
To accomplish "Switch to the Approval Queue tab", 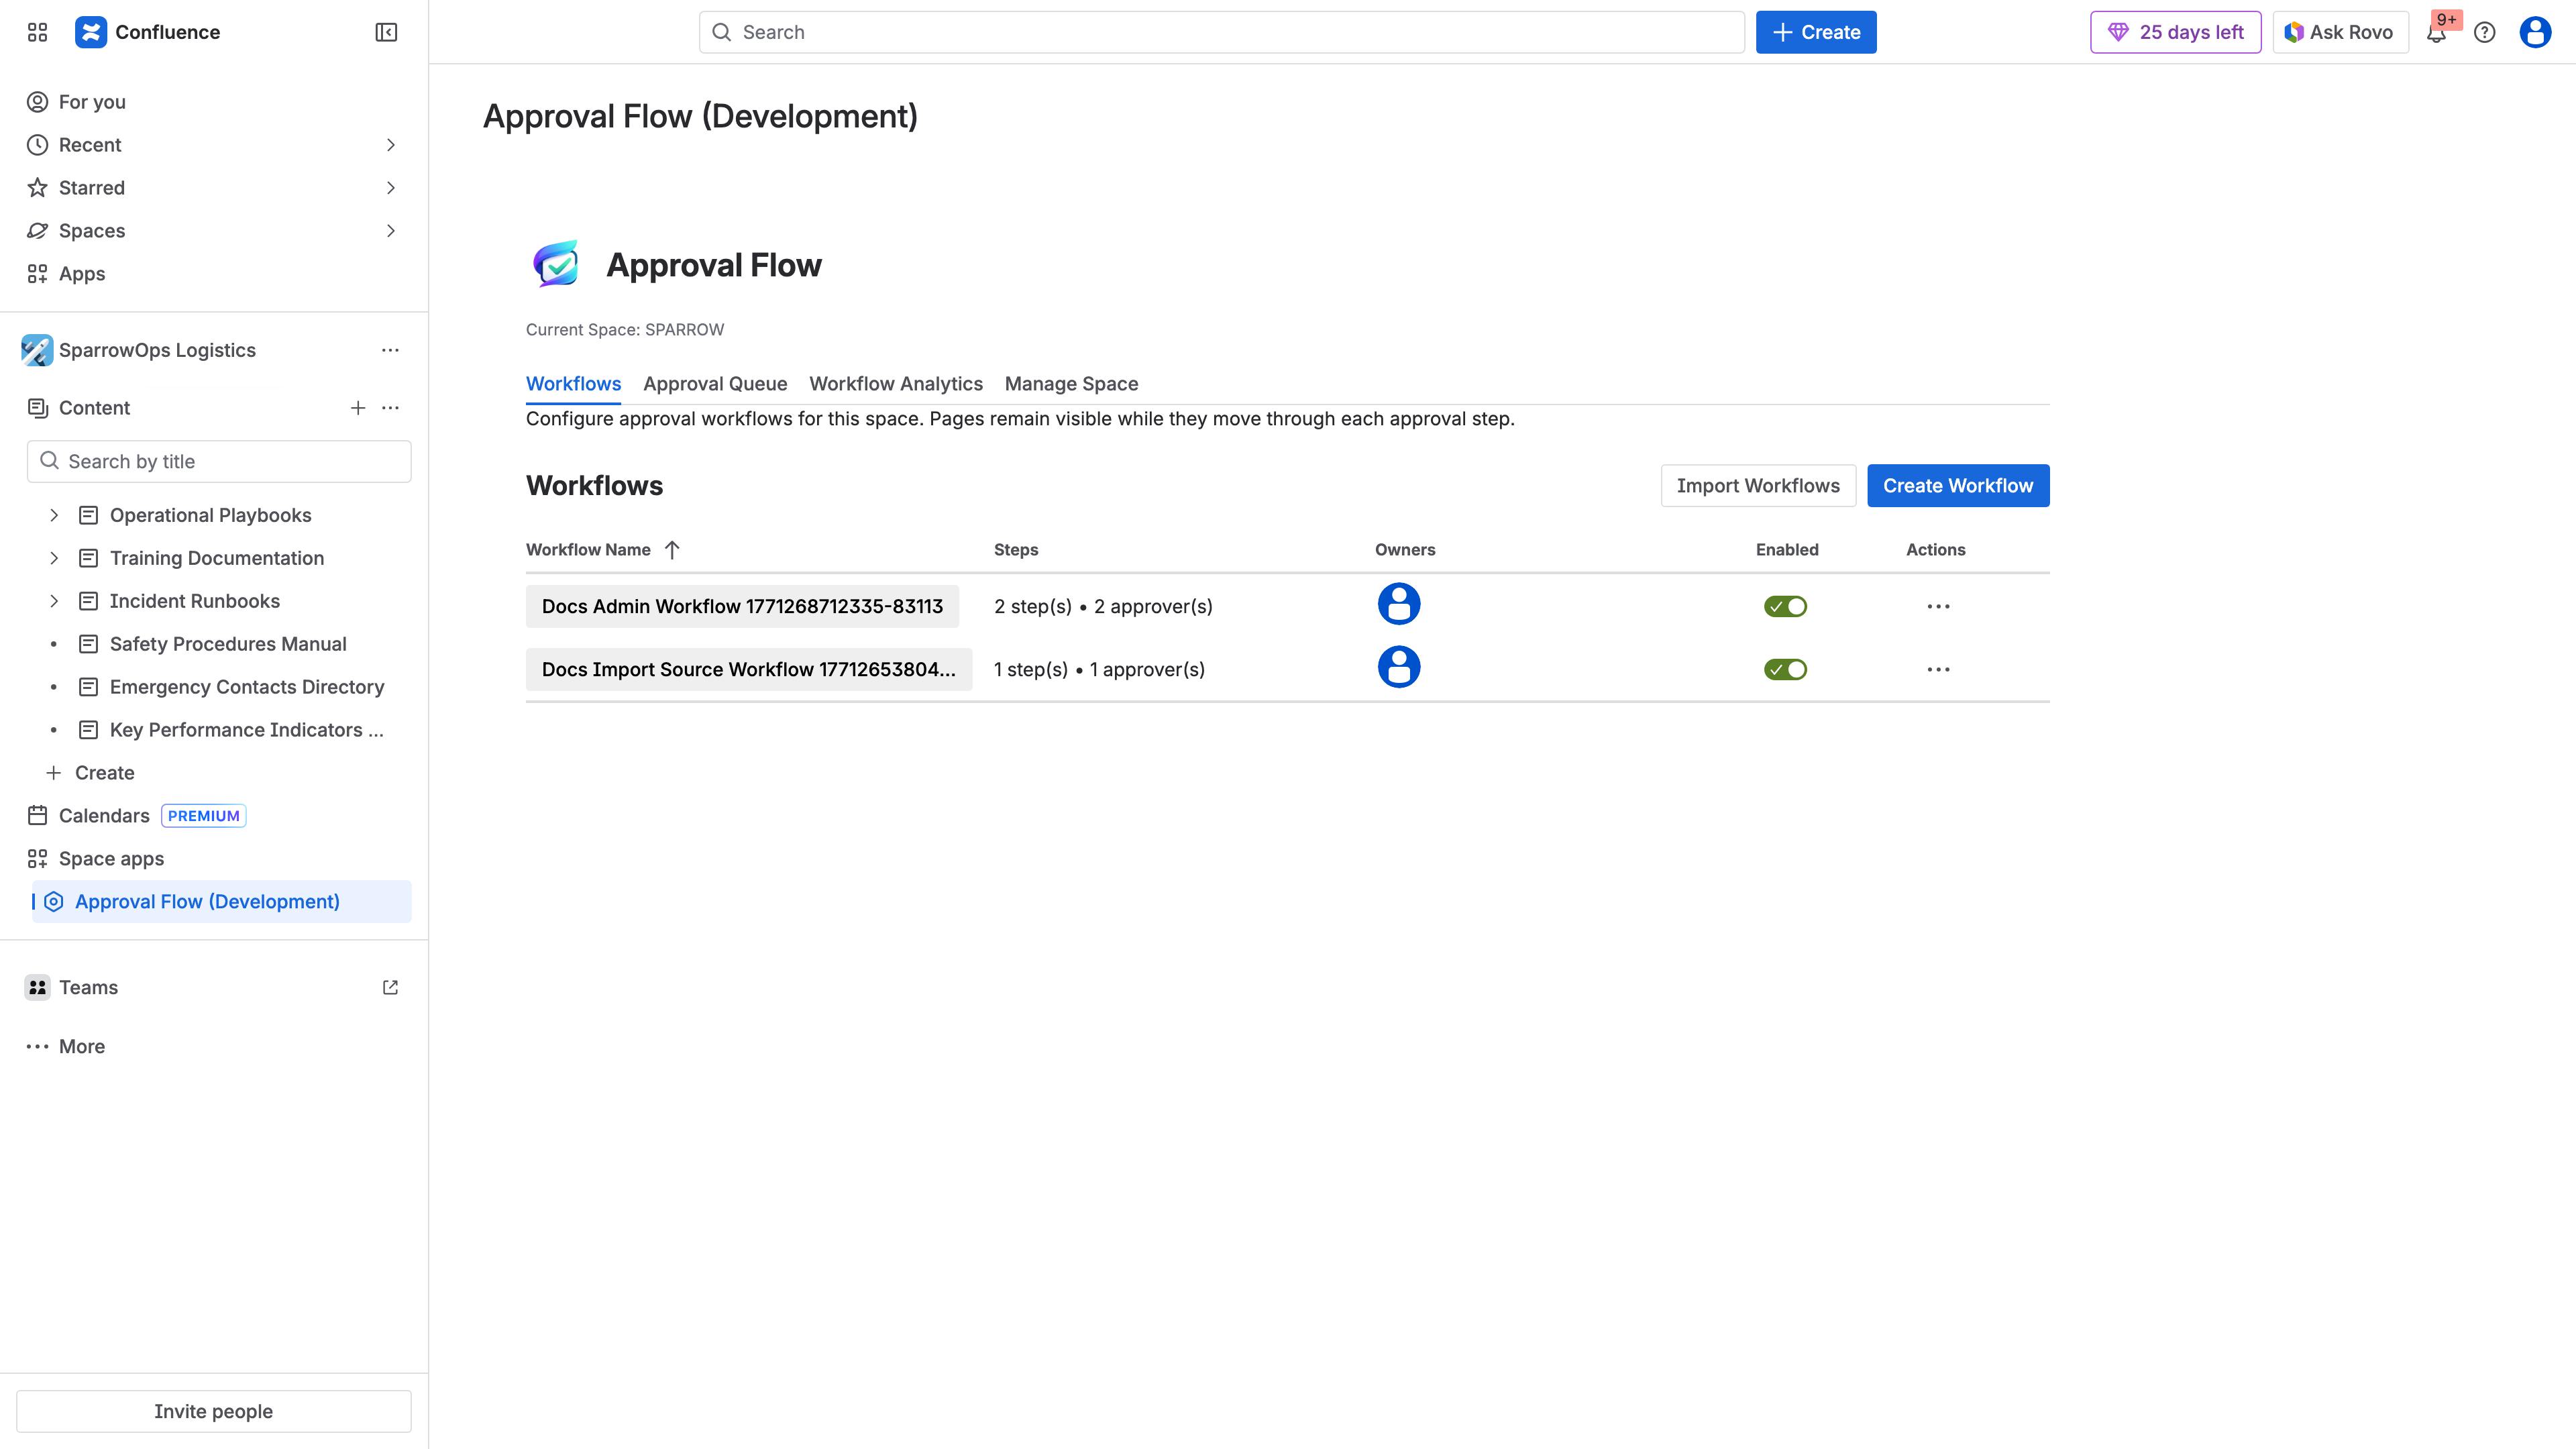I will (x=715, y=383).
